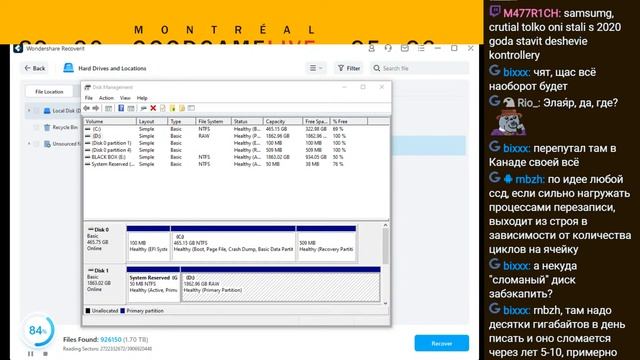
Task: Select the 509 MB Recovery Partition block
Action: [326, 243]
